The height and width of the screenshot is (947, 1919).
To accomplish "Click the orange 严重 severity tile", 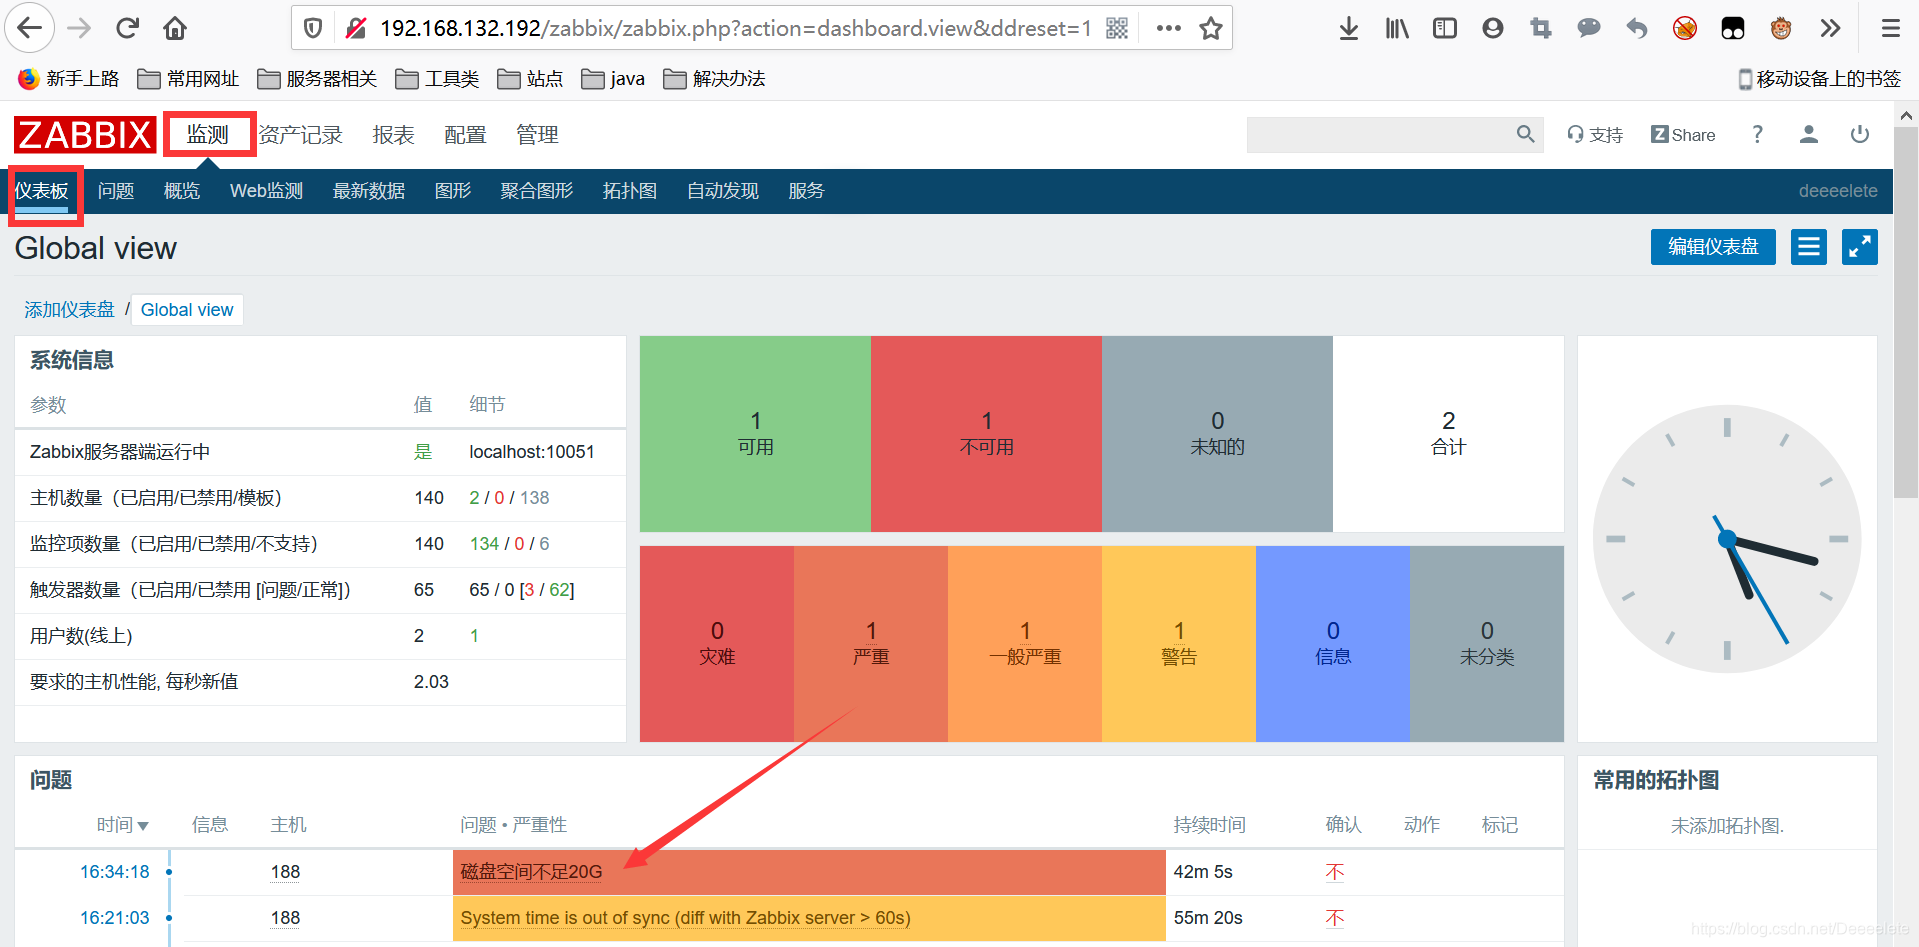I will [x=871, y=644].
